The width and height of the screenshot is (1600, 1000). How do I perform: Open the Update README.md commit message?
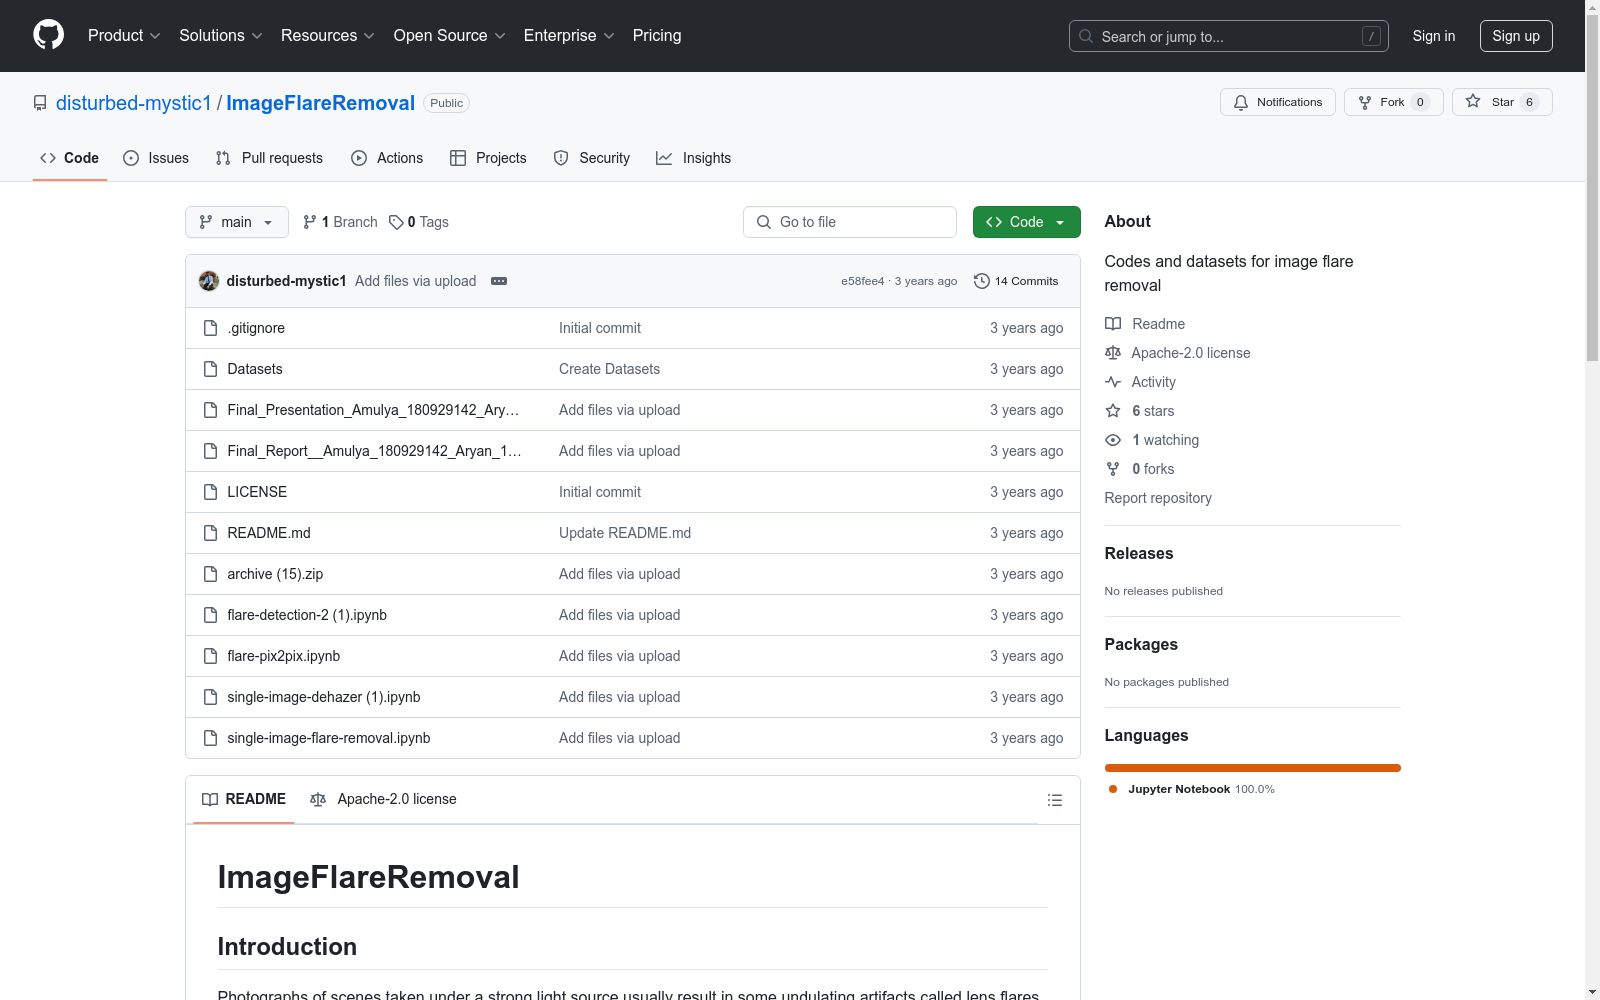(625, 533)
